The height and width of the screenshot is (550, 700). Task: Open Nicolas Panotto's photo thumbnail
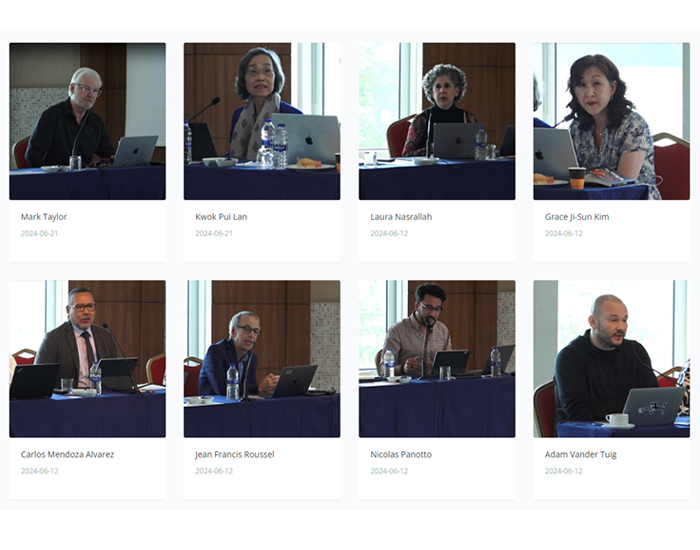click(437, 358)
